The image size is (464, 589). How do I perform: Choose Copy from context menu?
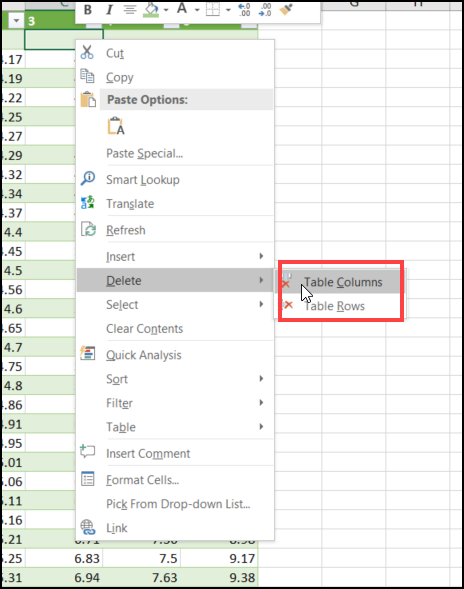120,77
